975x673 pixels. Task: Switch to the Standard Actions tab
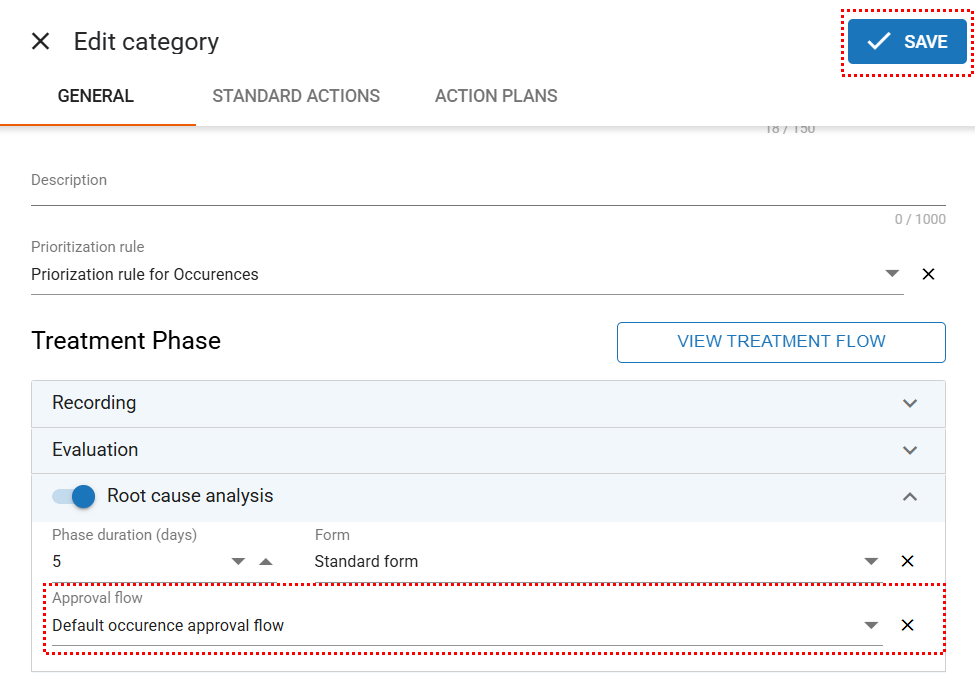[x=296, y=96]
